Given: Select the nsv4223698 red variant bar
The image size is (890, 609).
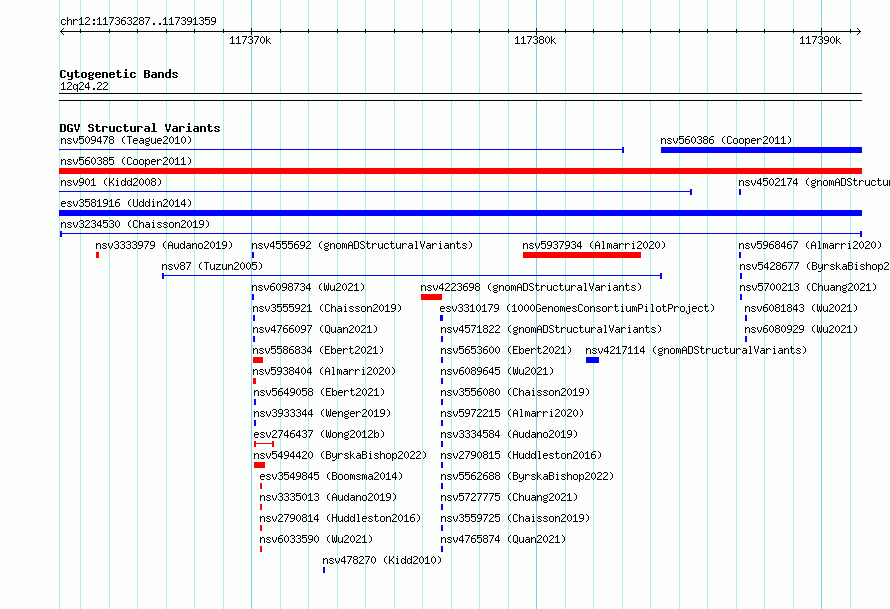Looking at the screenshot, I should [431, 297].
